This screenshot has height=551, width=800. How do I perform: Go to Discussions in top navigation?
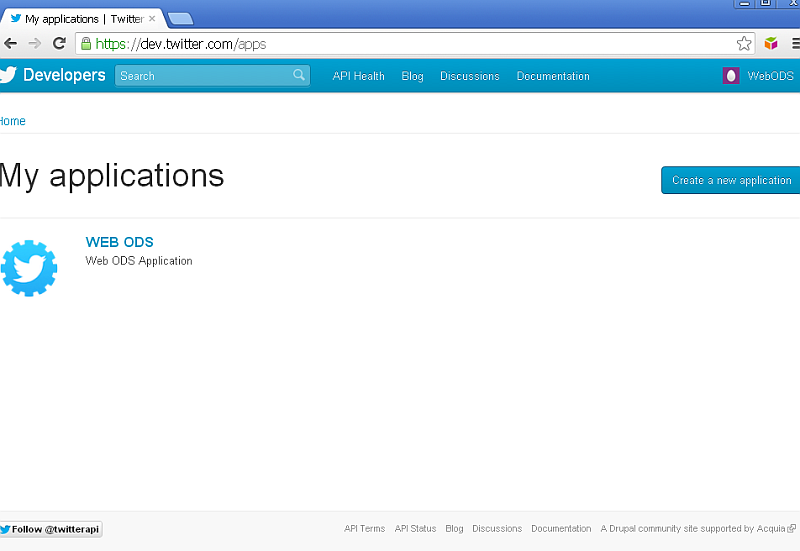(x=470, y=76)
